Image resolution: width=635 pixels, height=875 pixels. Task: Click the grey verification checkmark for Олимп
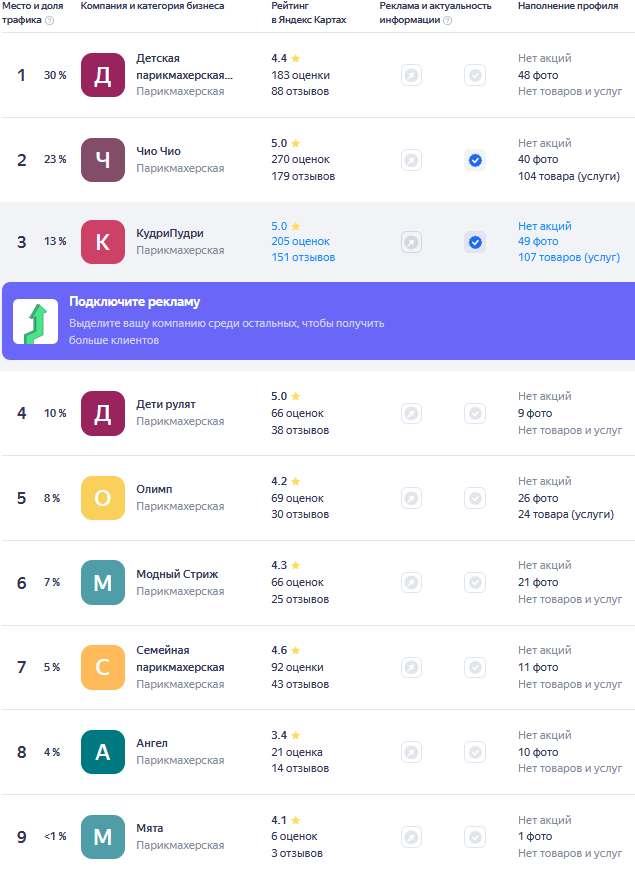click(x=475, y=498)
